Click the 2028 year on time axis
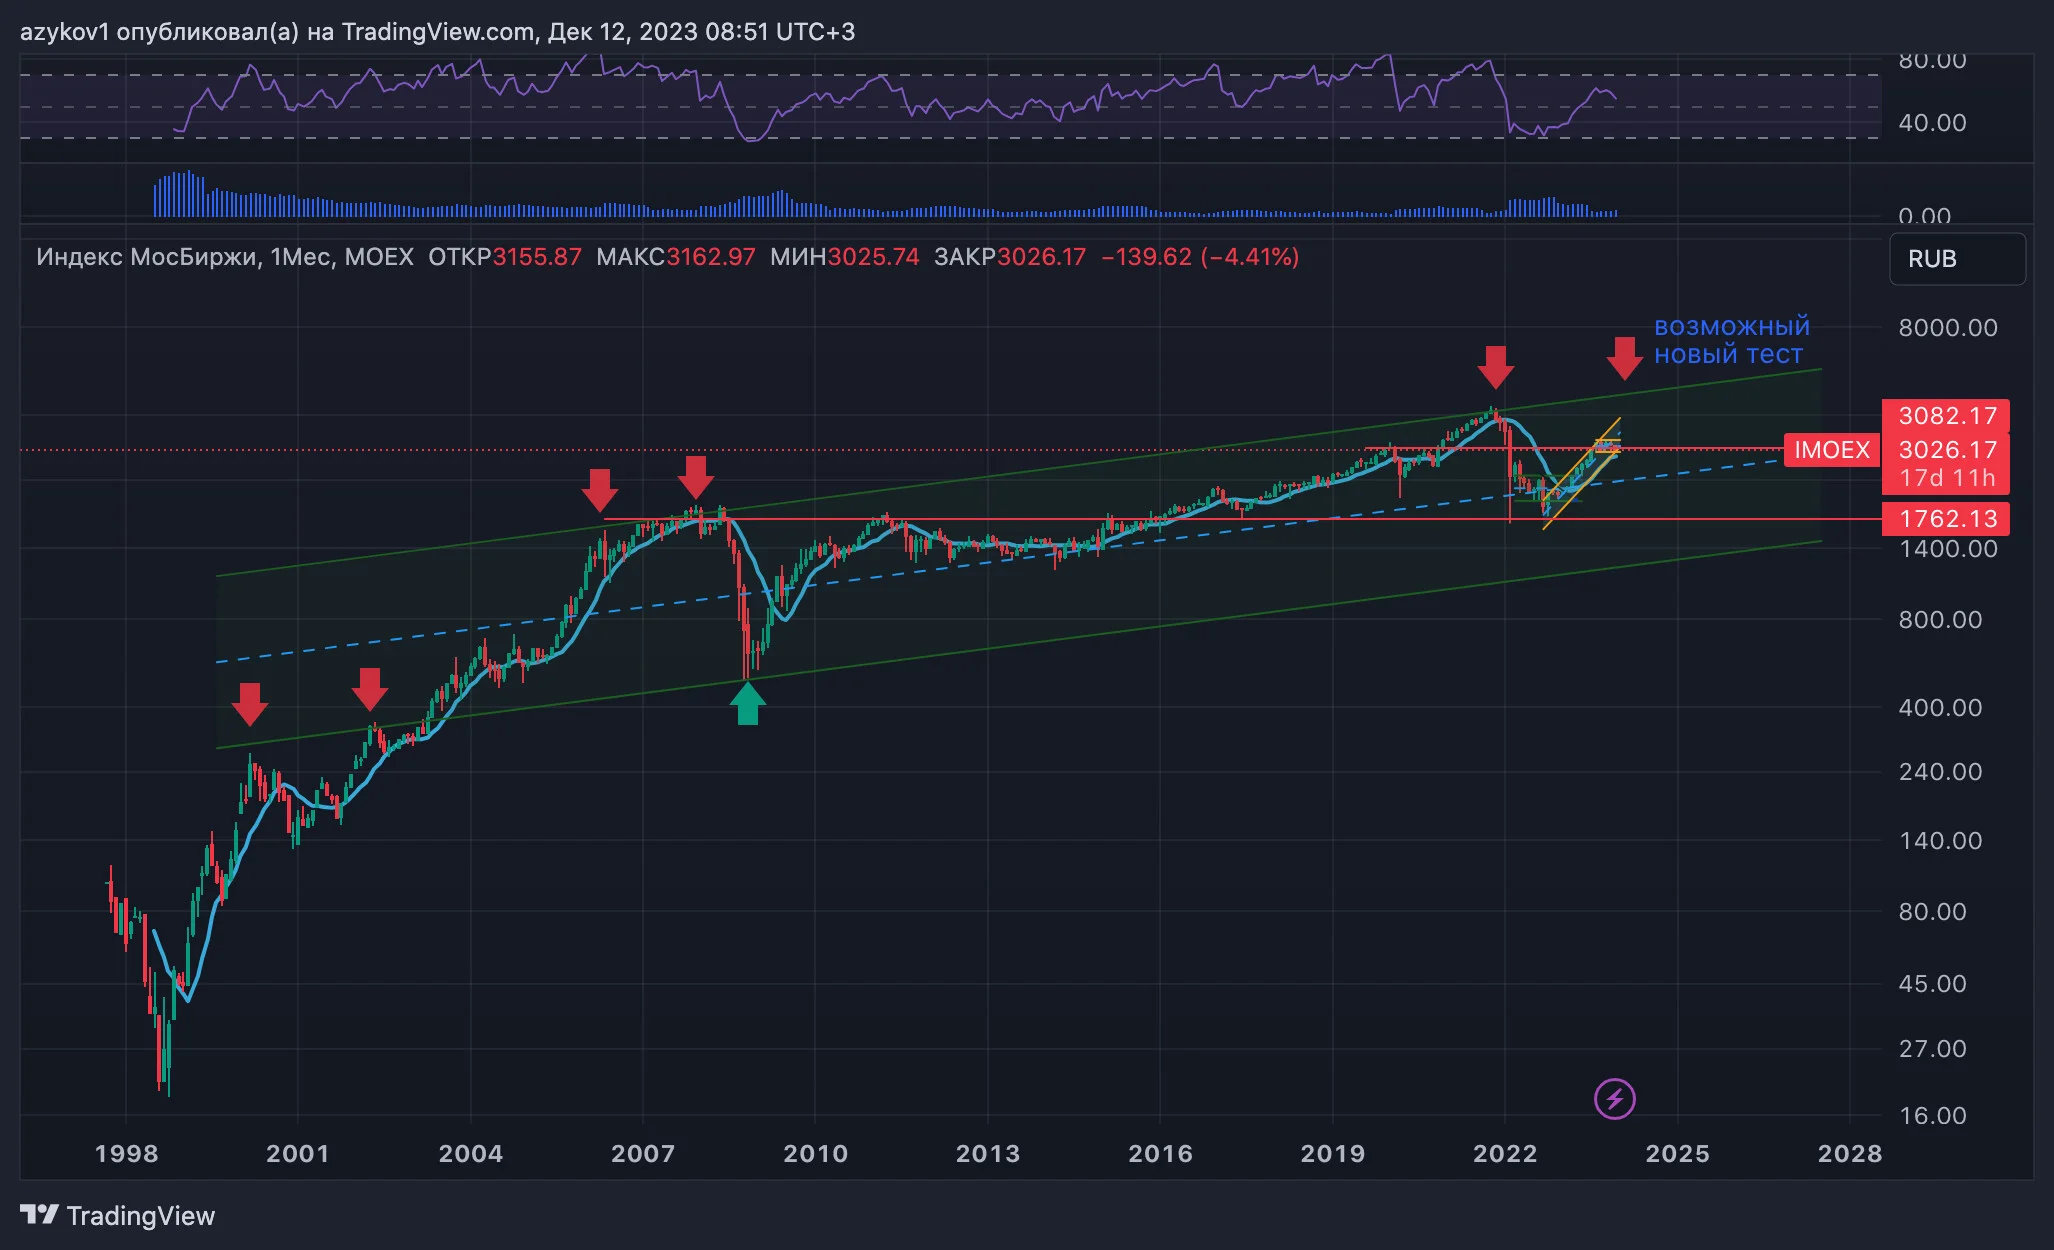The height and width of the screenshot is (1250, 2054). coord(1850,1154)
